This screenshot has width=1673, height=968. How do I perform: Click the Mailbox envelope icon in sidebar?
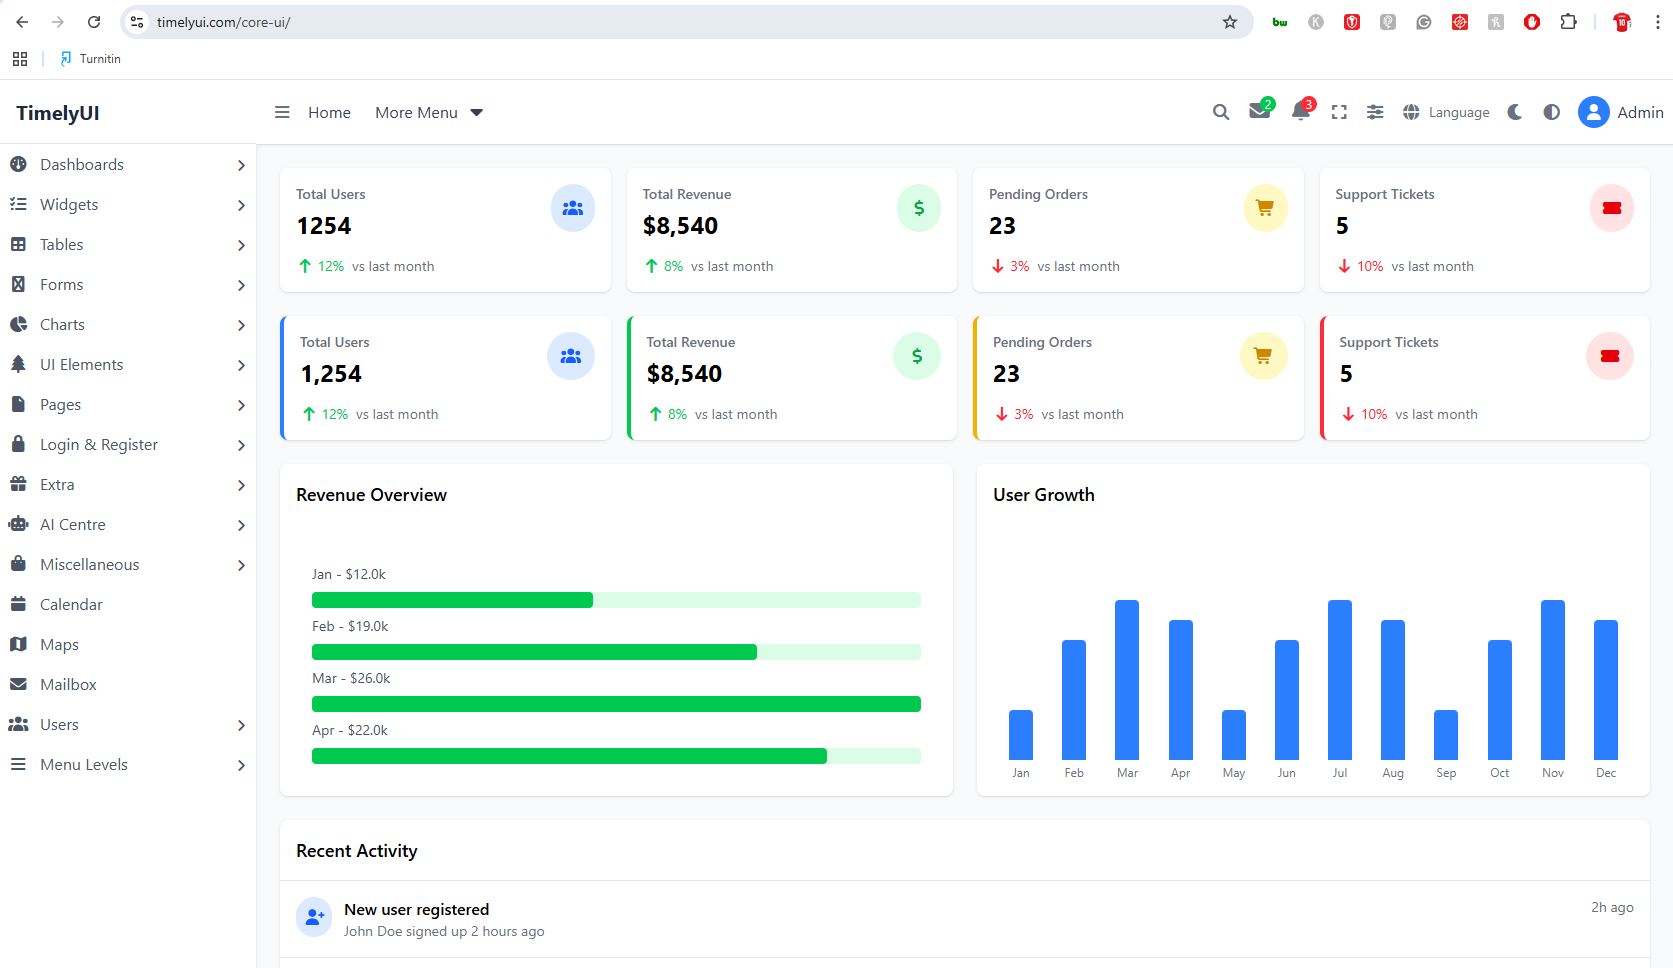coord(18,684)
